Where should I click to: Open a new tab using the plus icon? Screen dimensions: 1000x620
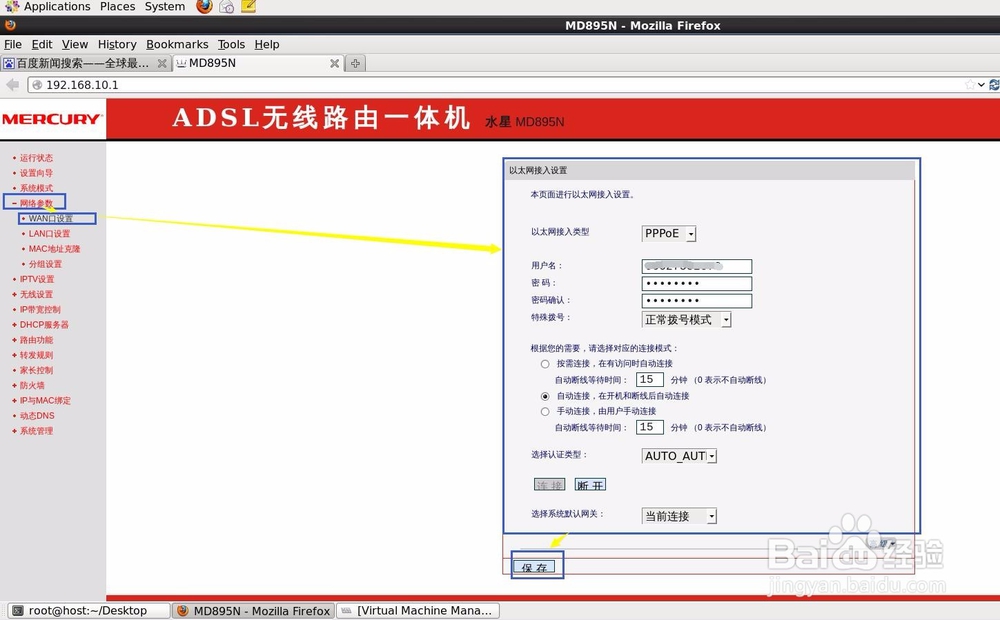355,62
